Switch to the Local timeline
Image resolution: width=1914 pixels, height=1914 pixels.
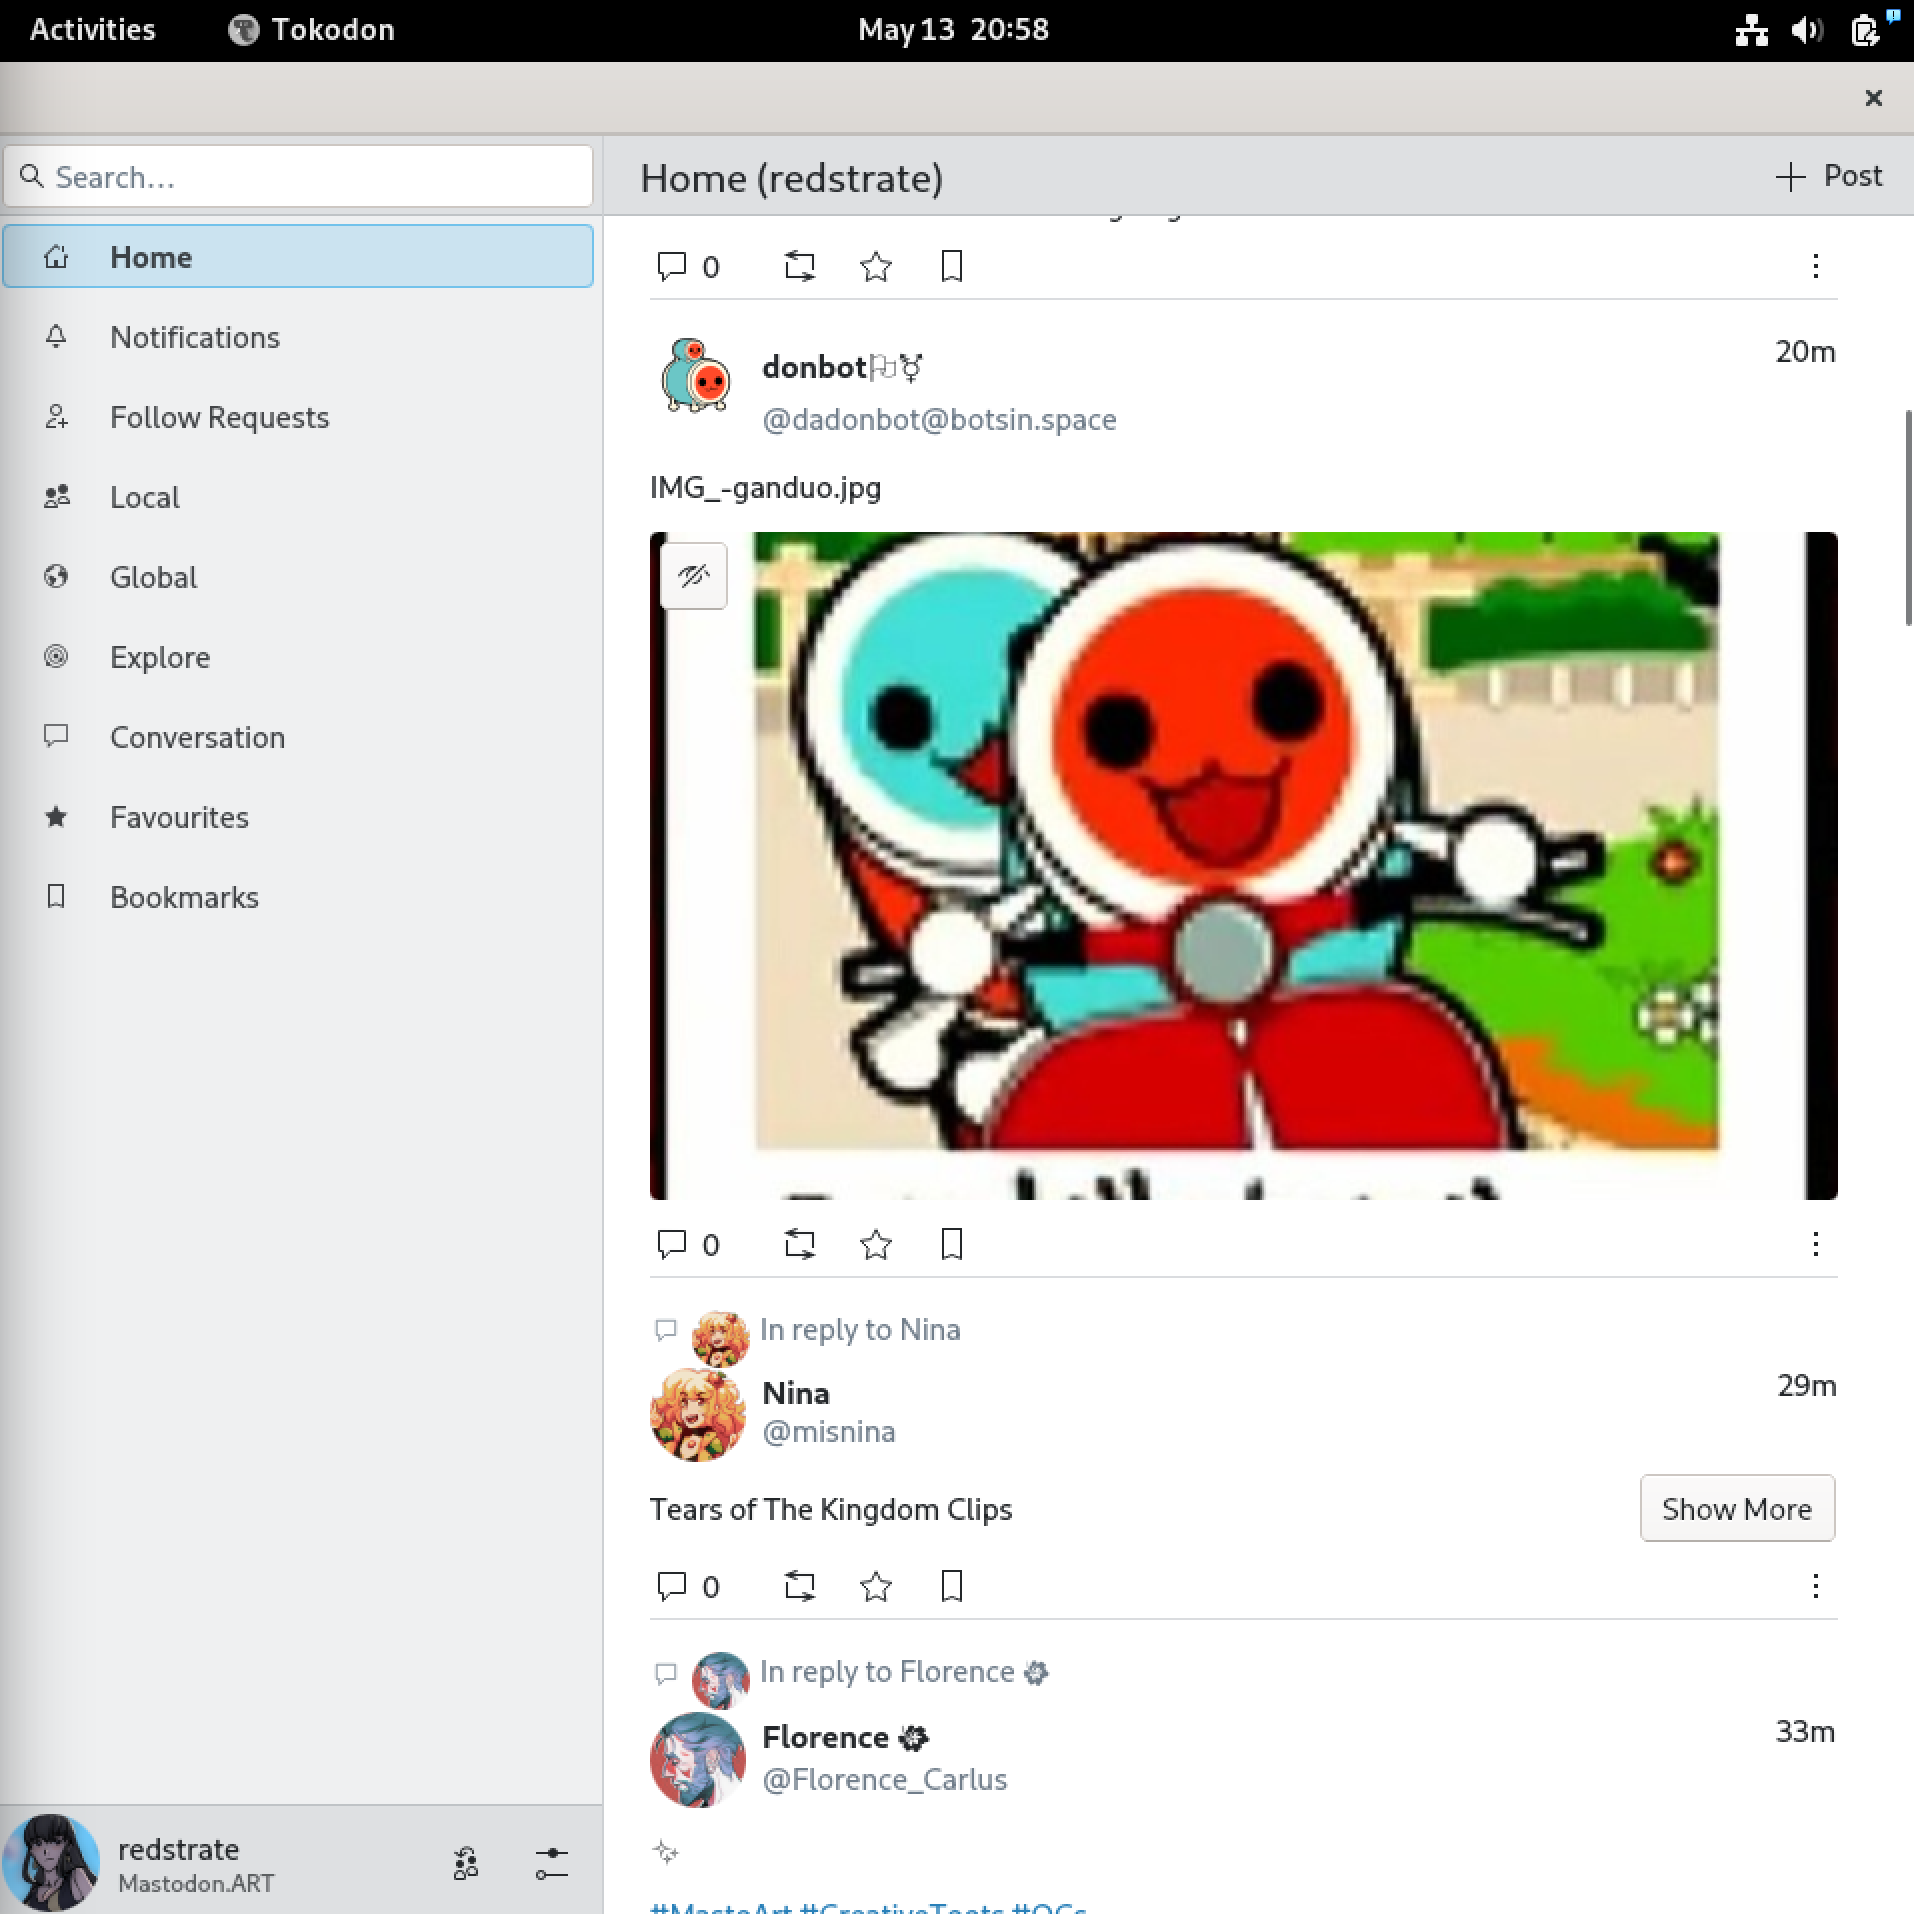(x=298, y=497)
